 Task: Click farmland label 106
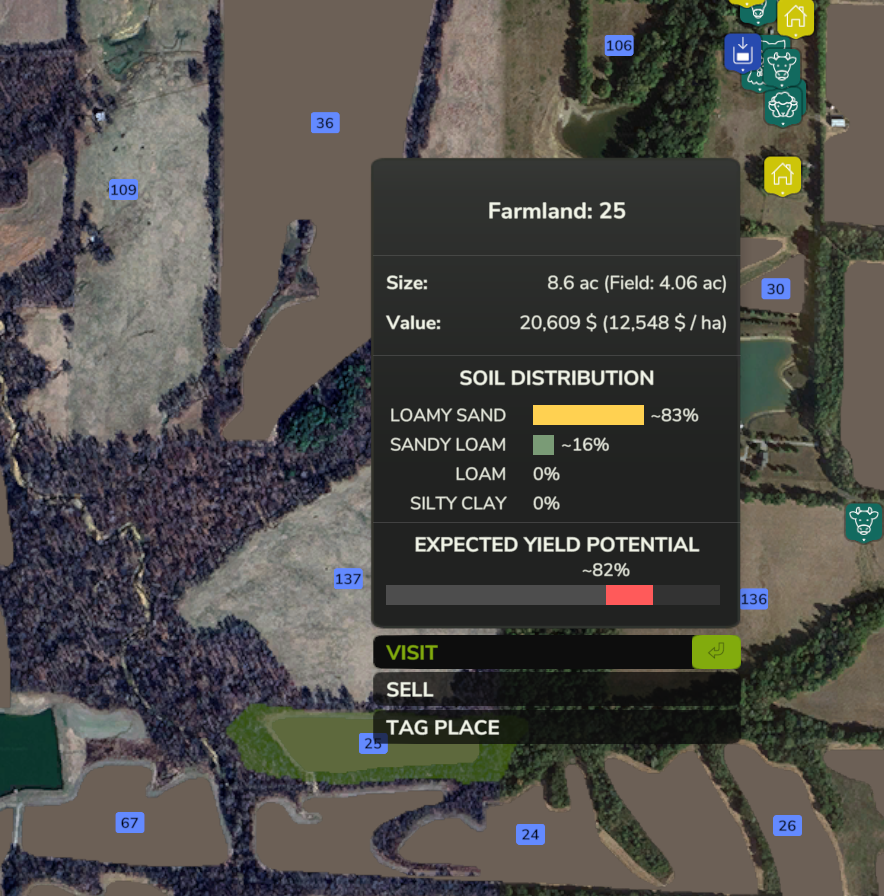coord(619,45)
